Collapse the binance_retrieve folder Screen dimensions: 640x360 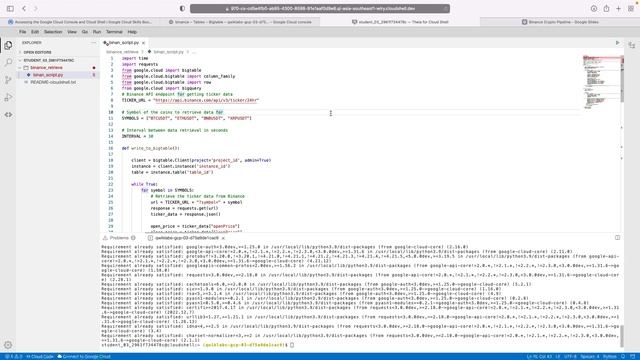46,67
